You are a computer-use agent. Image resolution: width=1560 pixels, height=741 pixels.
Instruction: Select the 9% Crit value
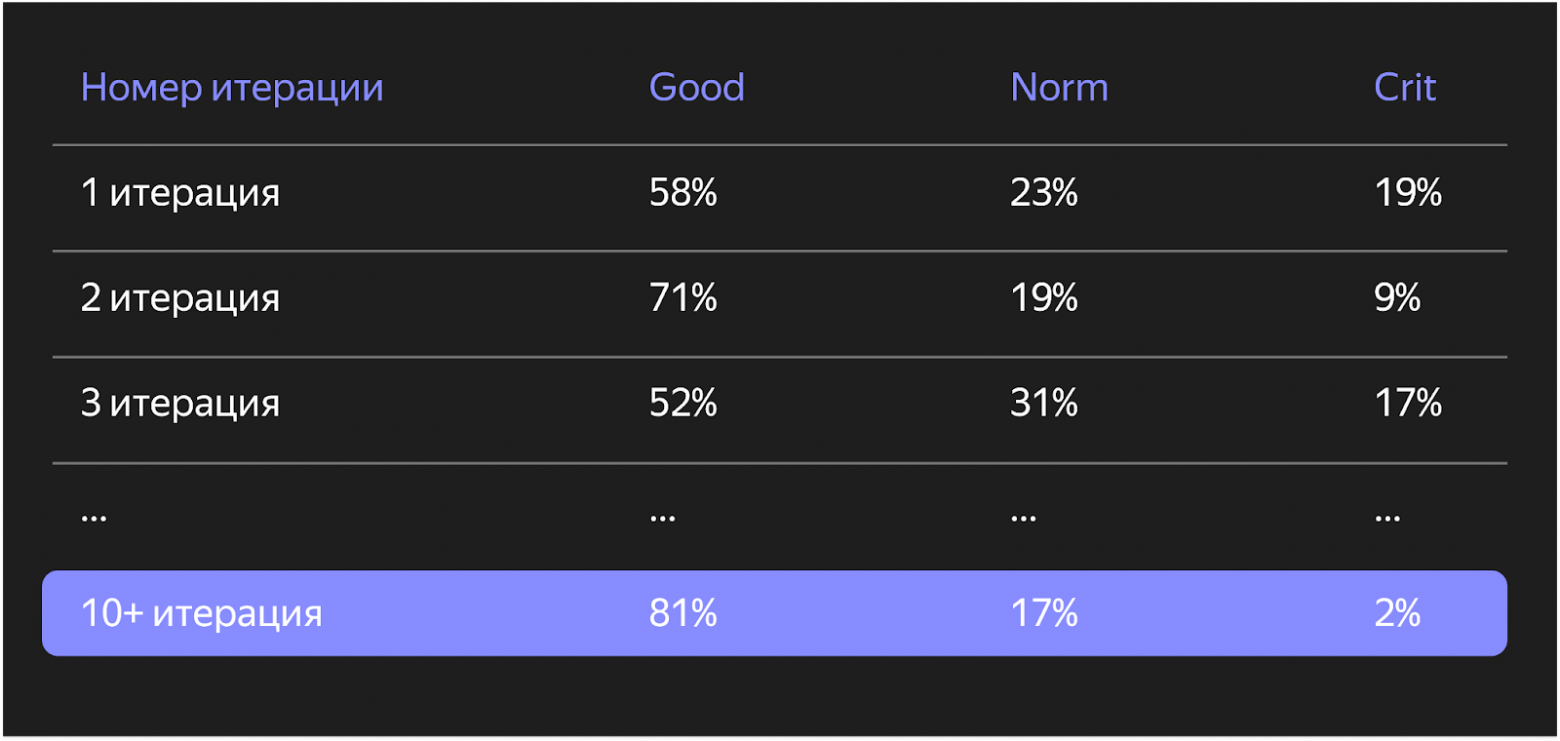point(1397,298)
